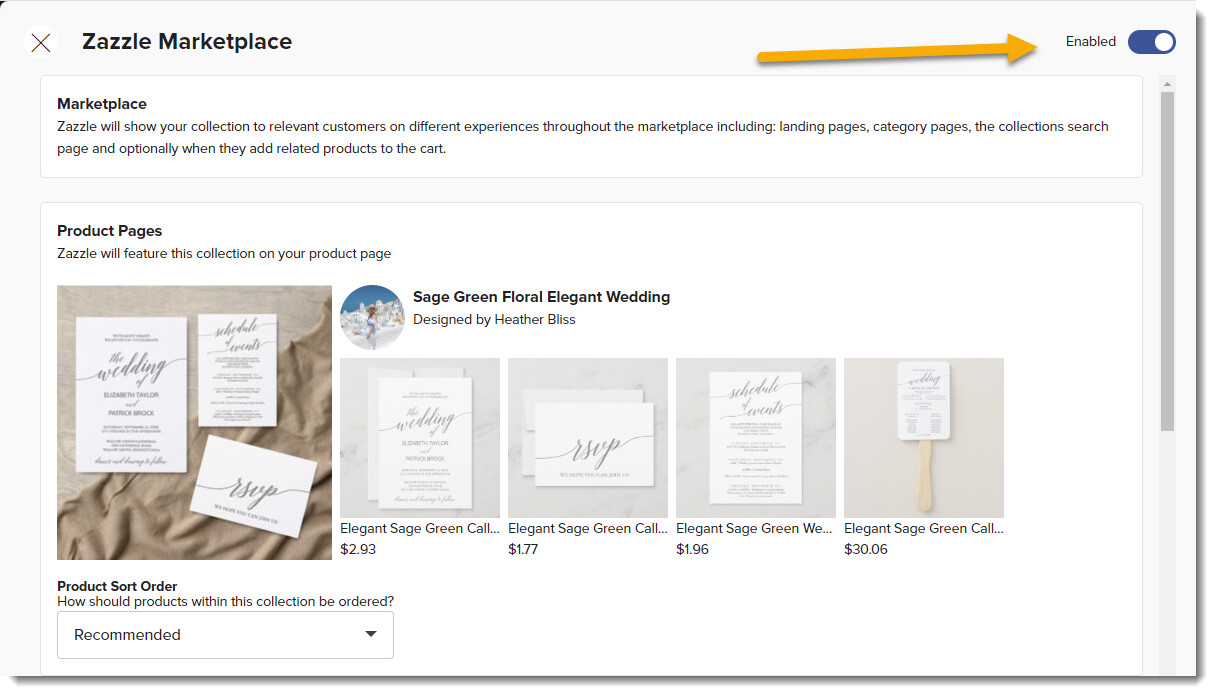Click the scrollbar up arrow
The image size is (1215, 695).
1167,83
